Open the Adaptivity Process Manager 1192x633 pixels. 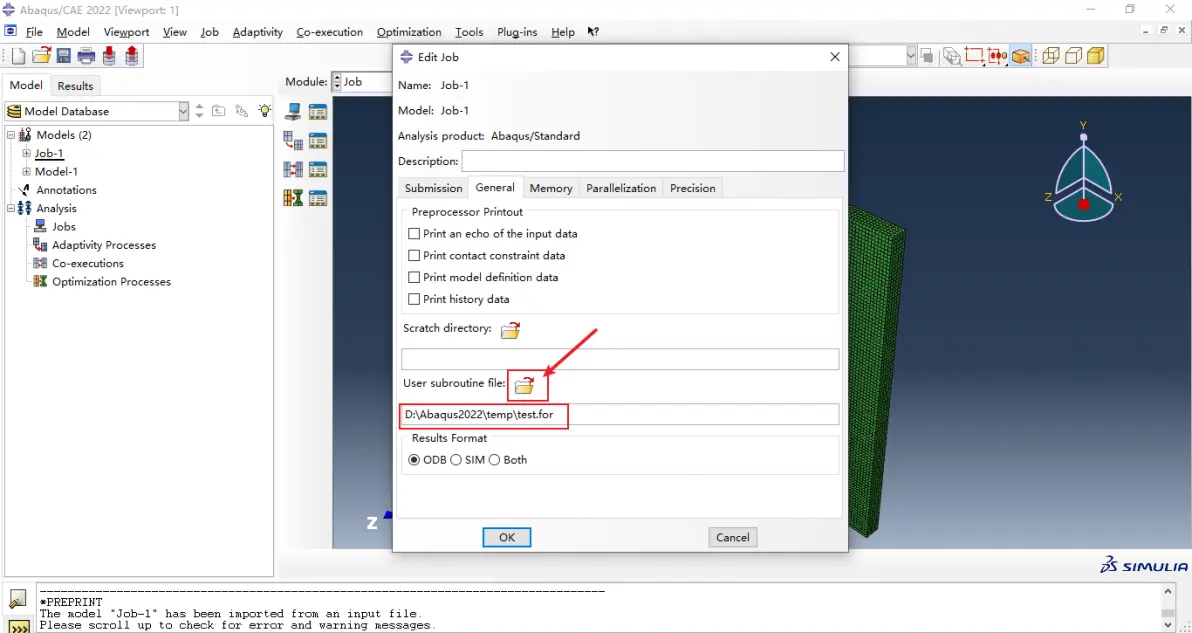tap(317, 141)
